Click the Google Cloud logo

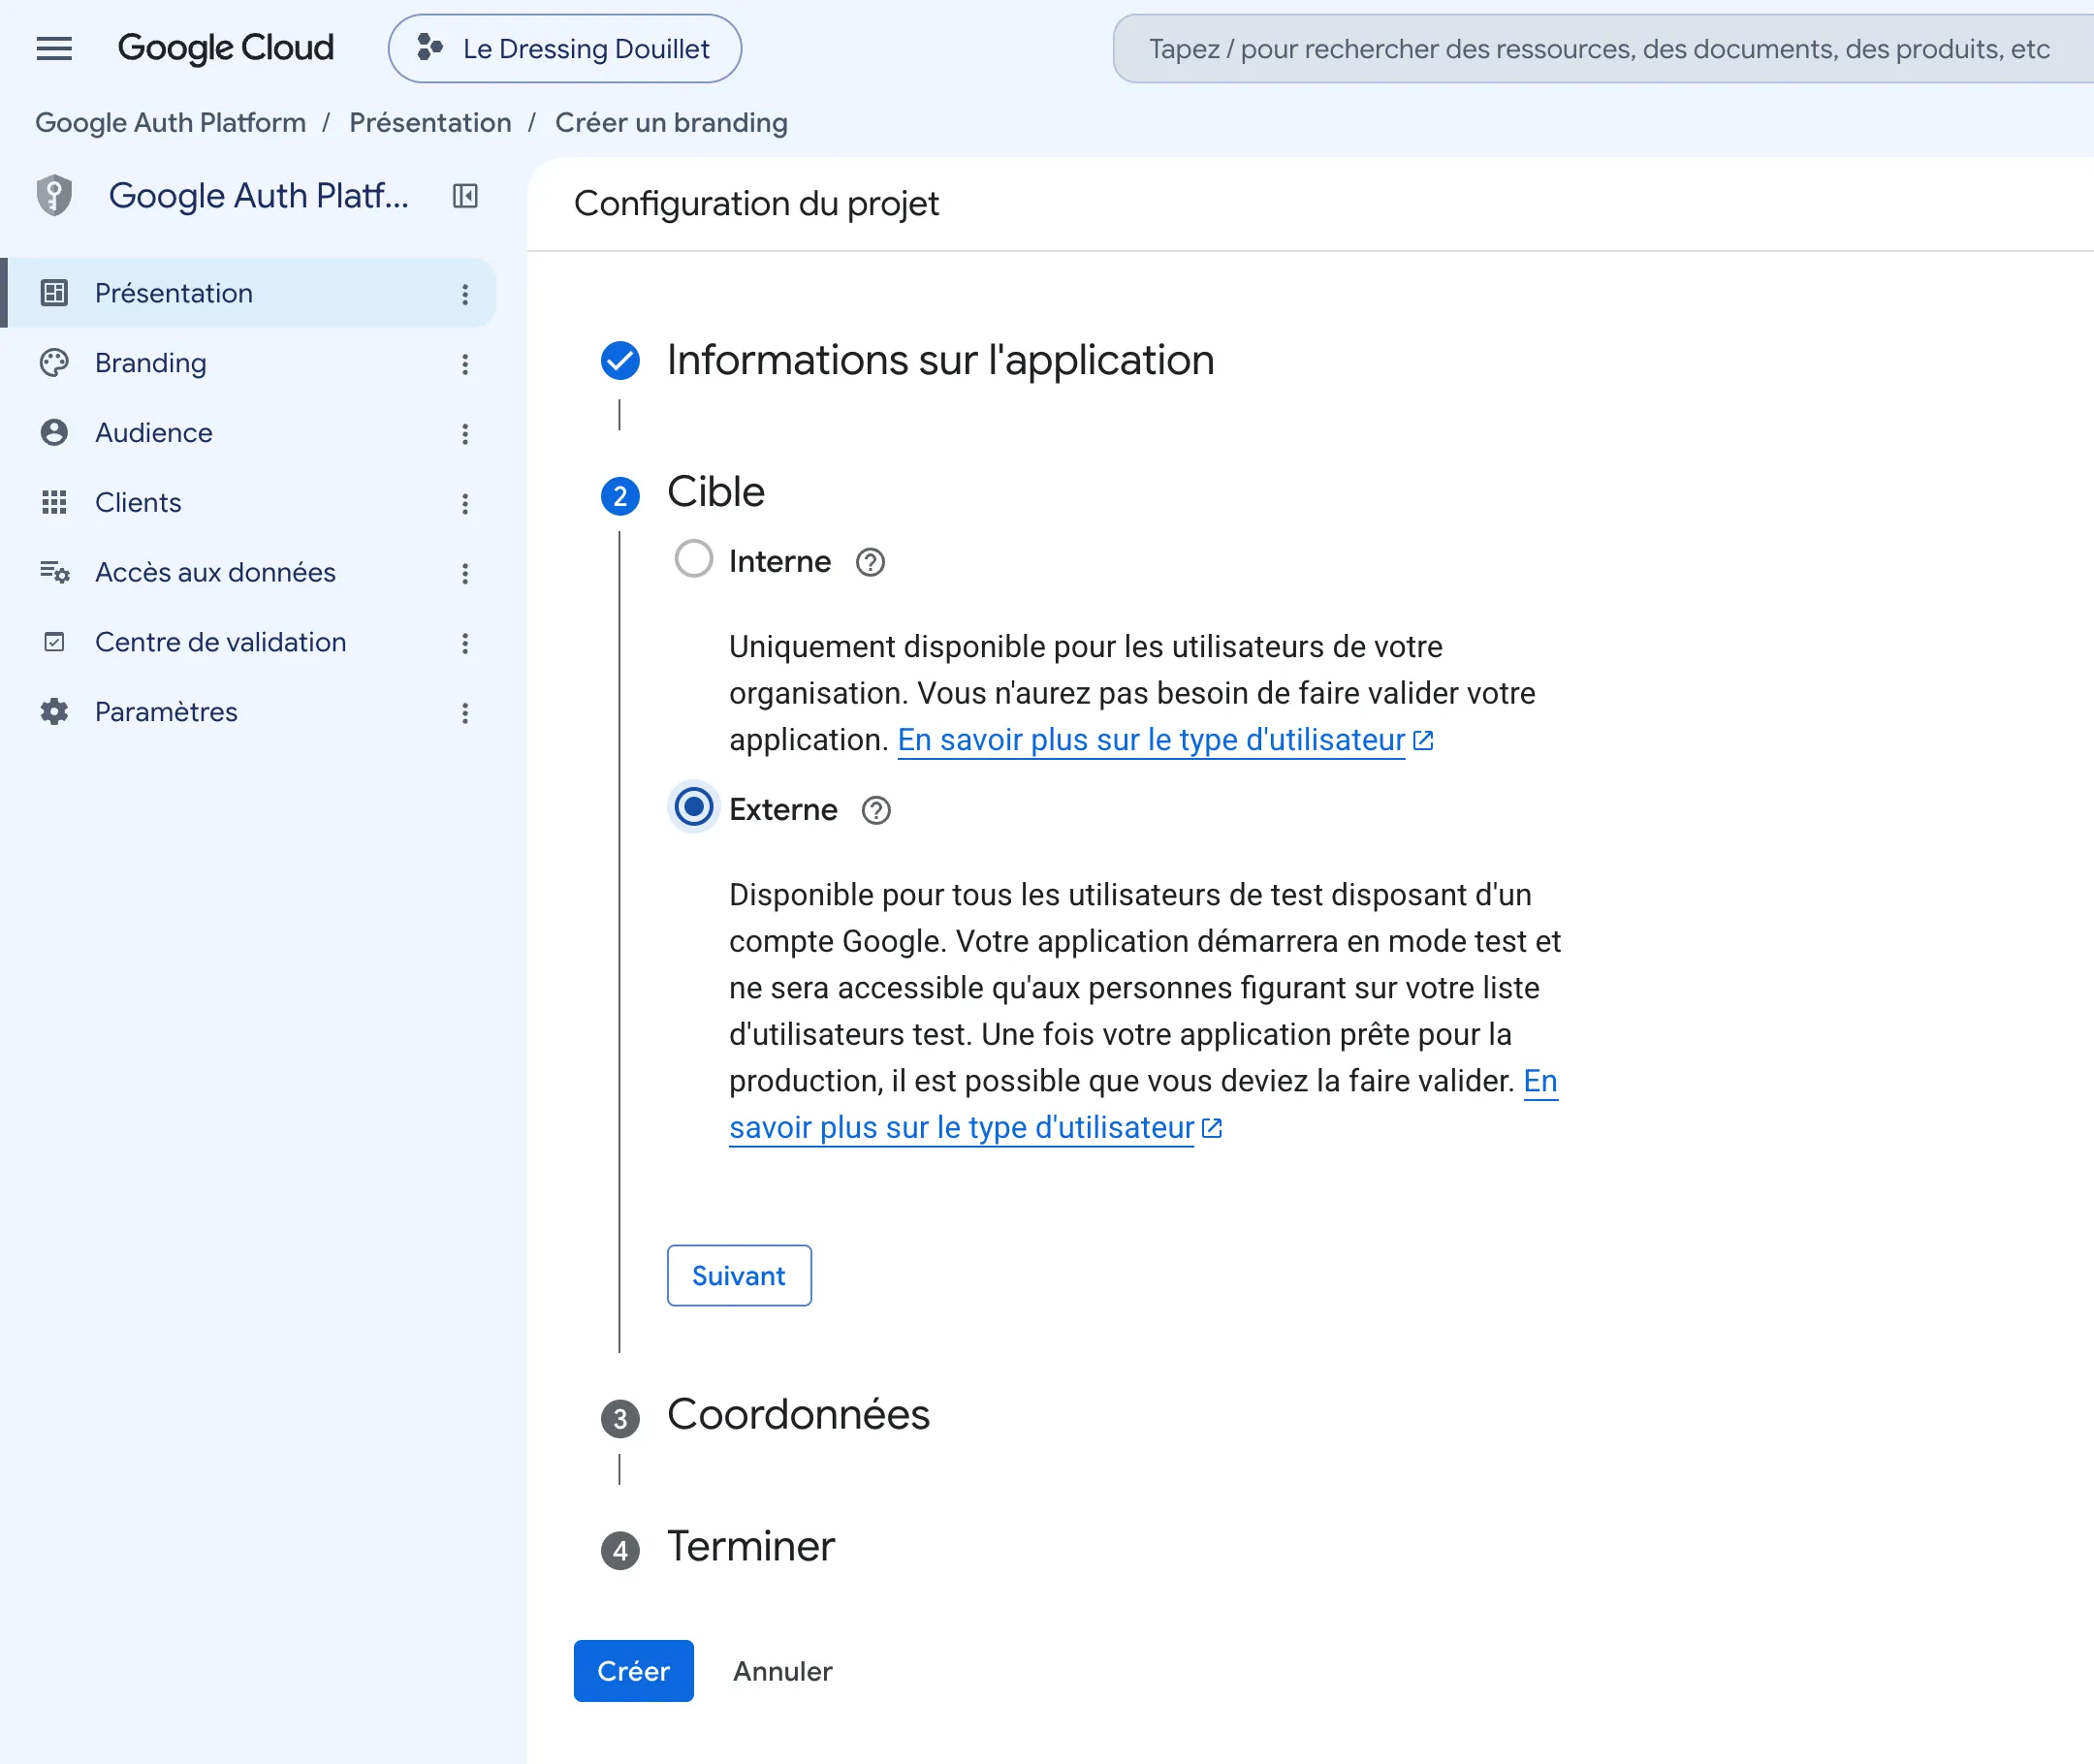tap(225, 48)
